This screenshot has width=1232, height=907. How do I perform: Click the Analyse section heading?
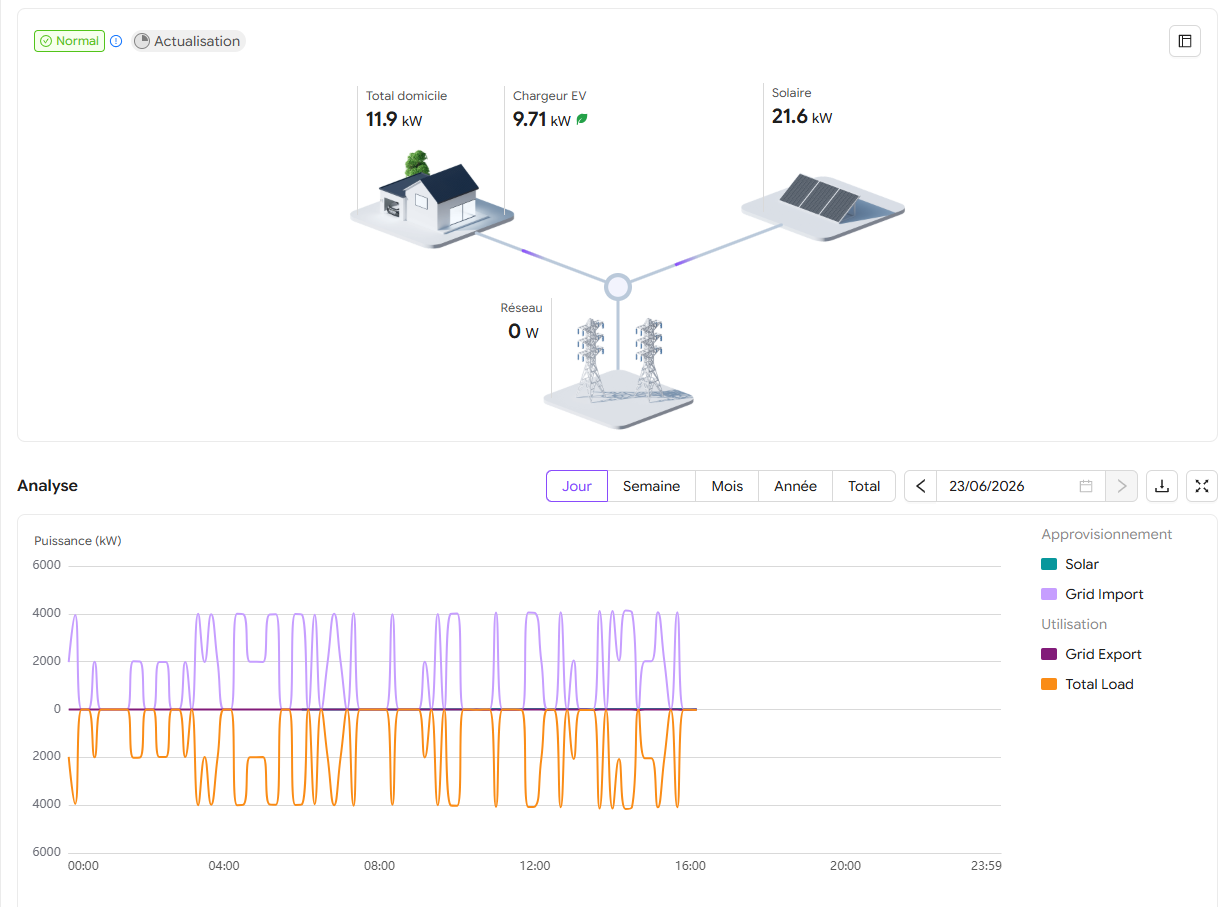click(47, 486)
